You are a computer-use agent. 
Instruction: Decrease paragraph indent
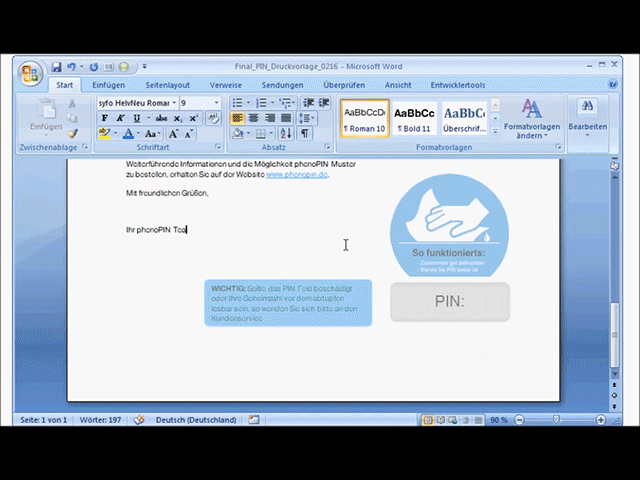point(309,103)
